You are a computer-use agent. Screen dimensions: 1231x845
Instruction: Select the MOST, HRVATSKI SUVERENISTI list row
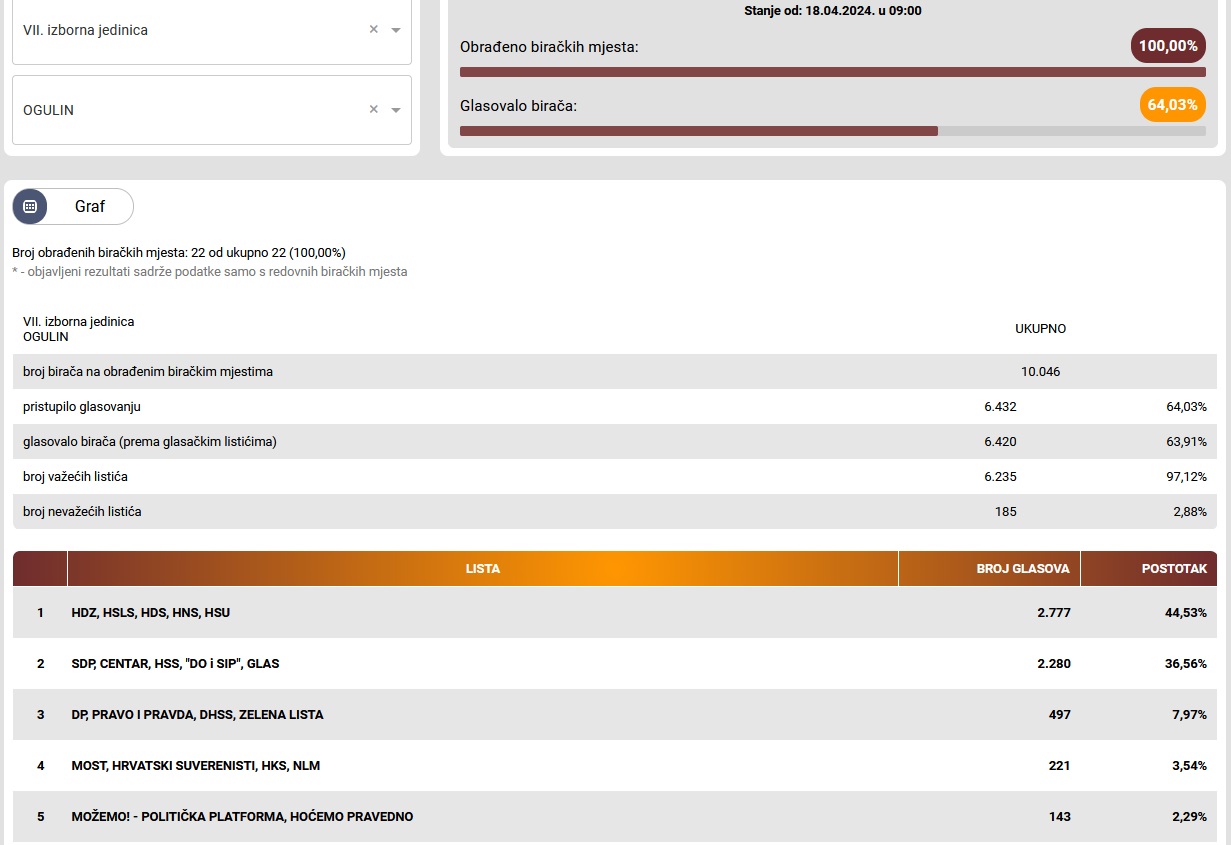[195, 766]
